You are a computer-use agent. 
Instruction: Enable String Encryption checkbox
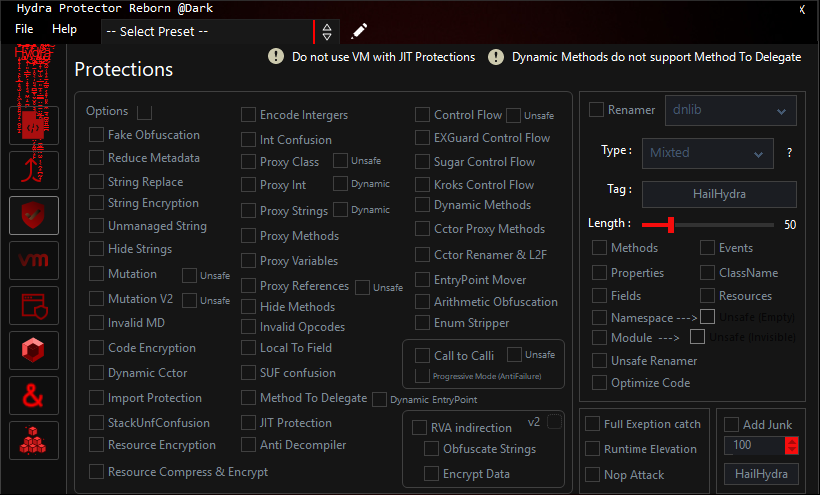pos(97,204)
